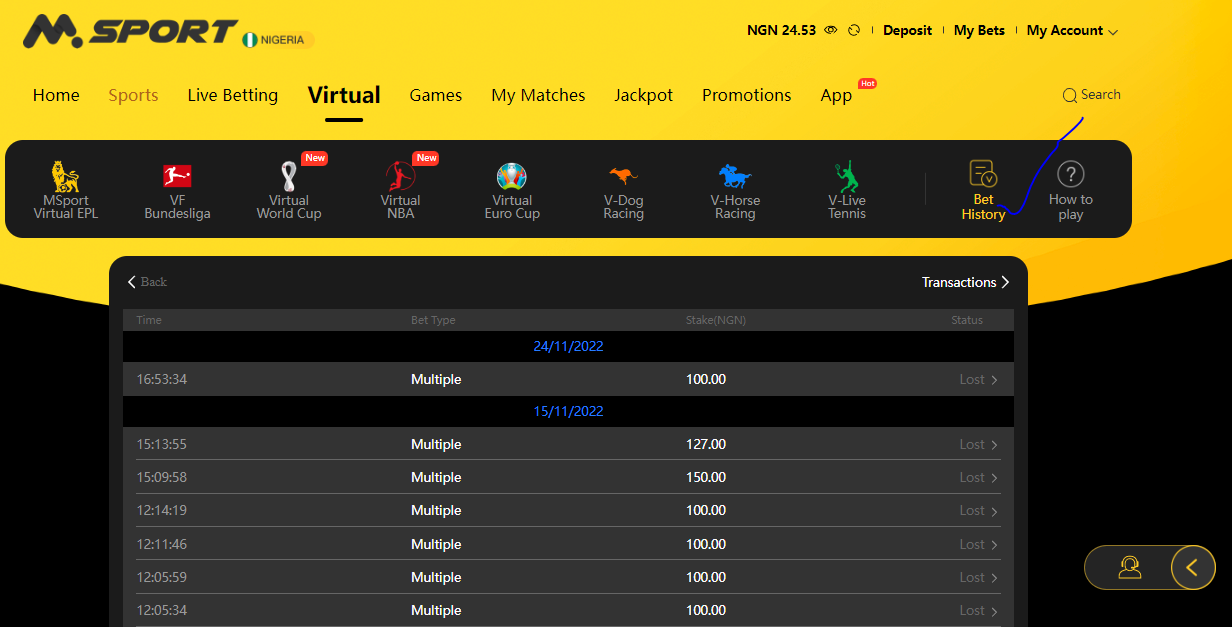Toggle balance visibility with the eye icon

[x=830, y=30]
